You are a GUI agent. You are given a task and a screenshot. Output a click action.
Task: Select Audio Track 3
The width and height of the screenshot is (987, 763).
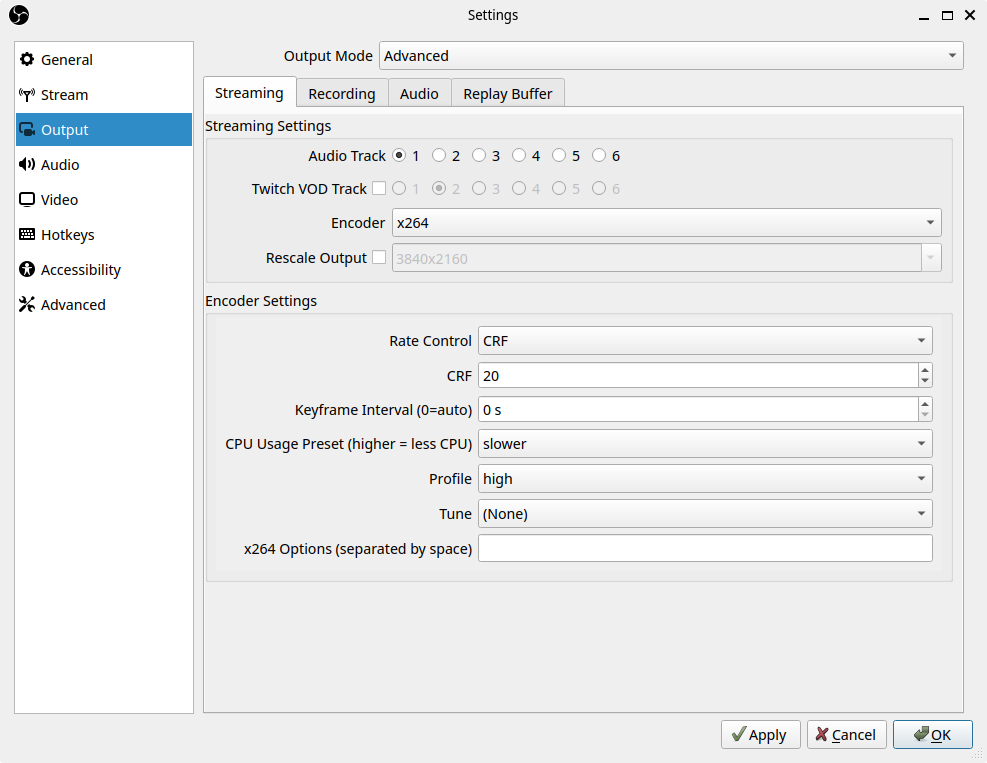[x=479, y=155]
